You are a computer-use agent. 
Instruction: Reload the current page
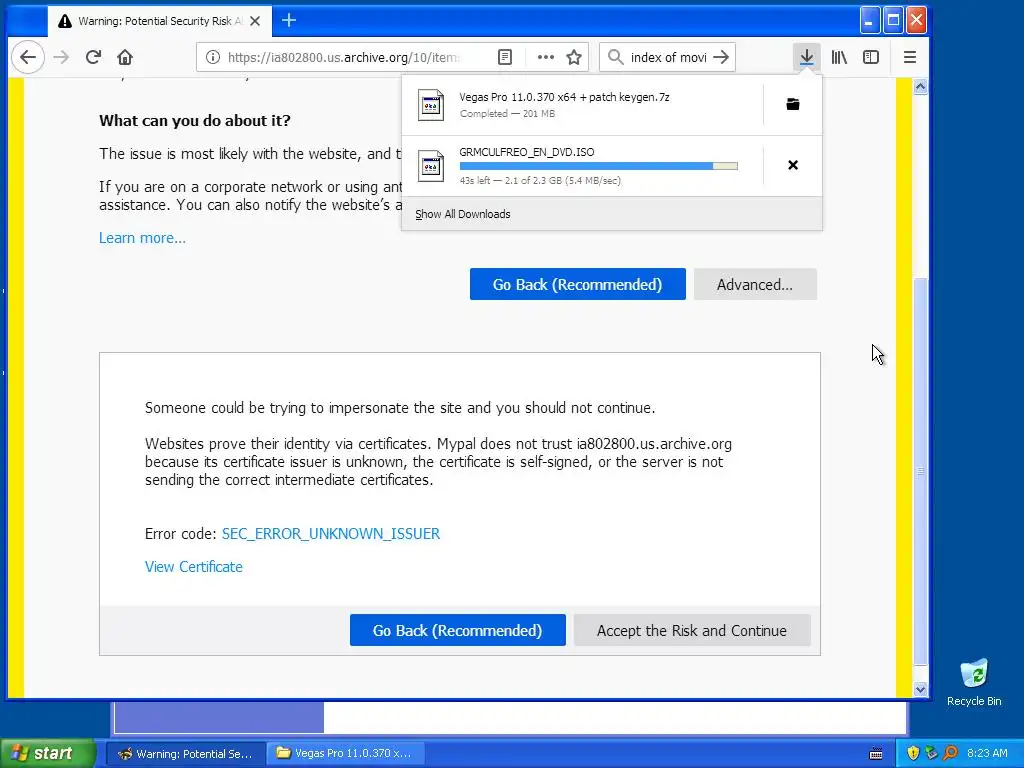coord(93,57)
